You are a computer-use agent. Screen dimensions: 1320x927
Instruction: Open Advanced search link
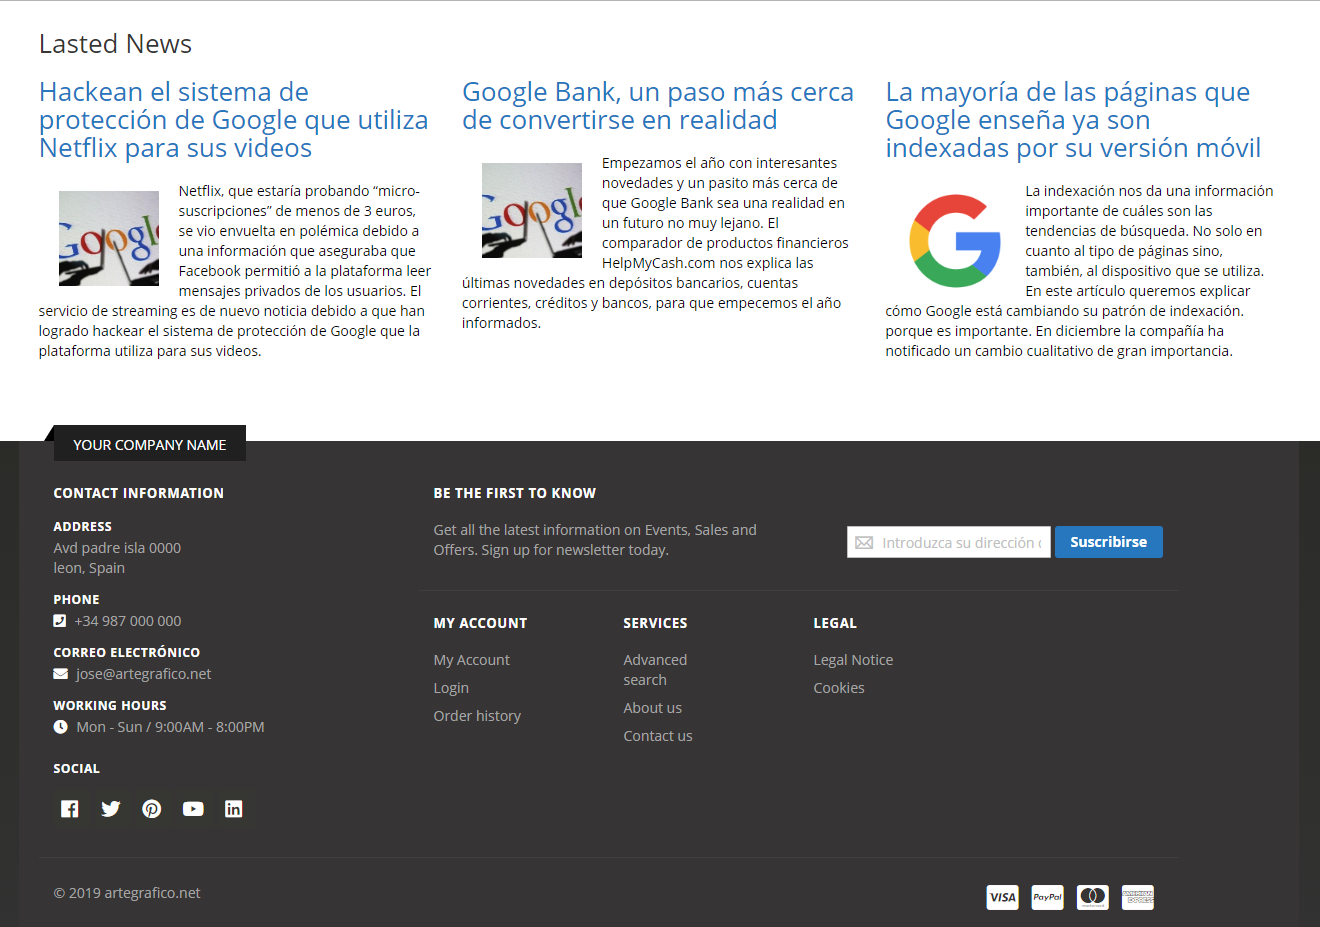[655, 670]
